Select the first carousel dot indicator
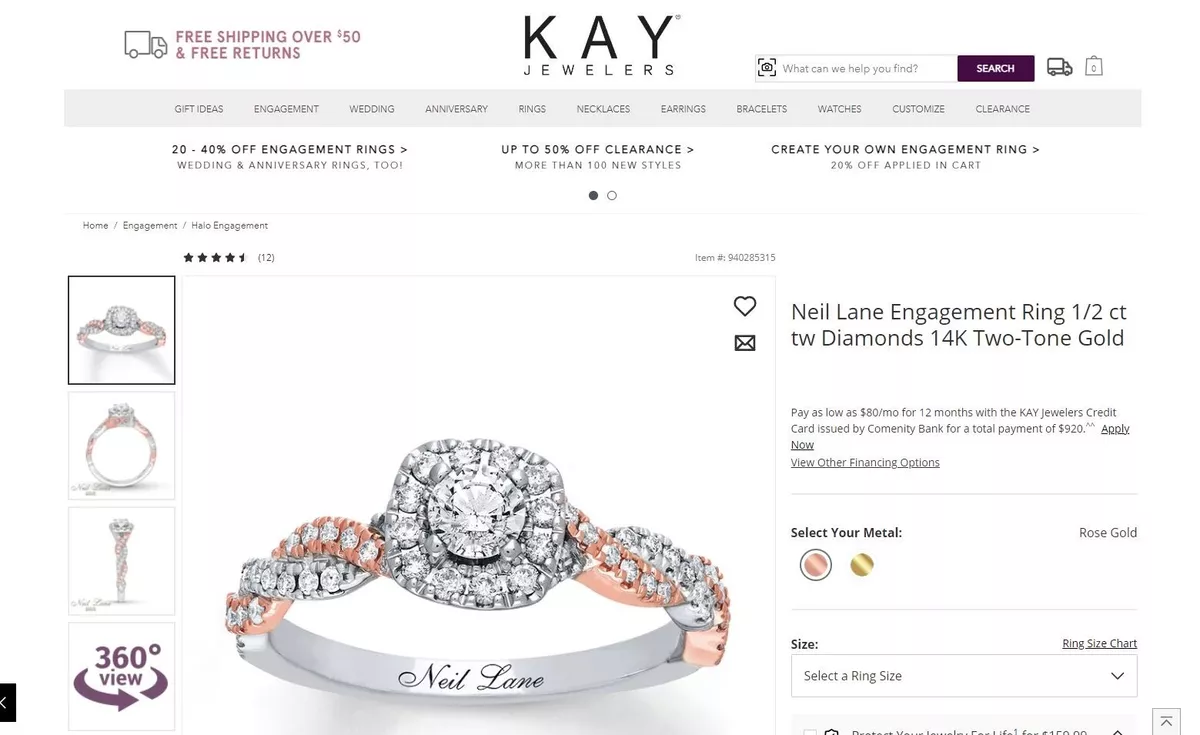 [593, 195]
